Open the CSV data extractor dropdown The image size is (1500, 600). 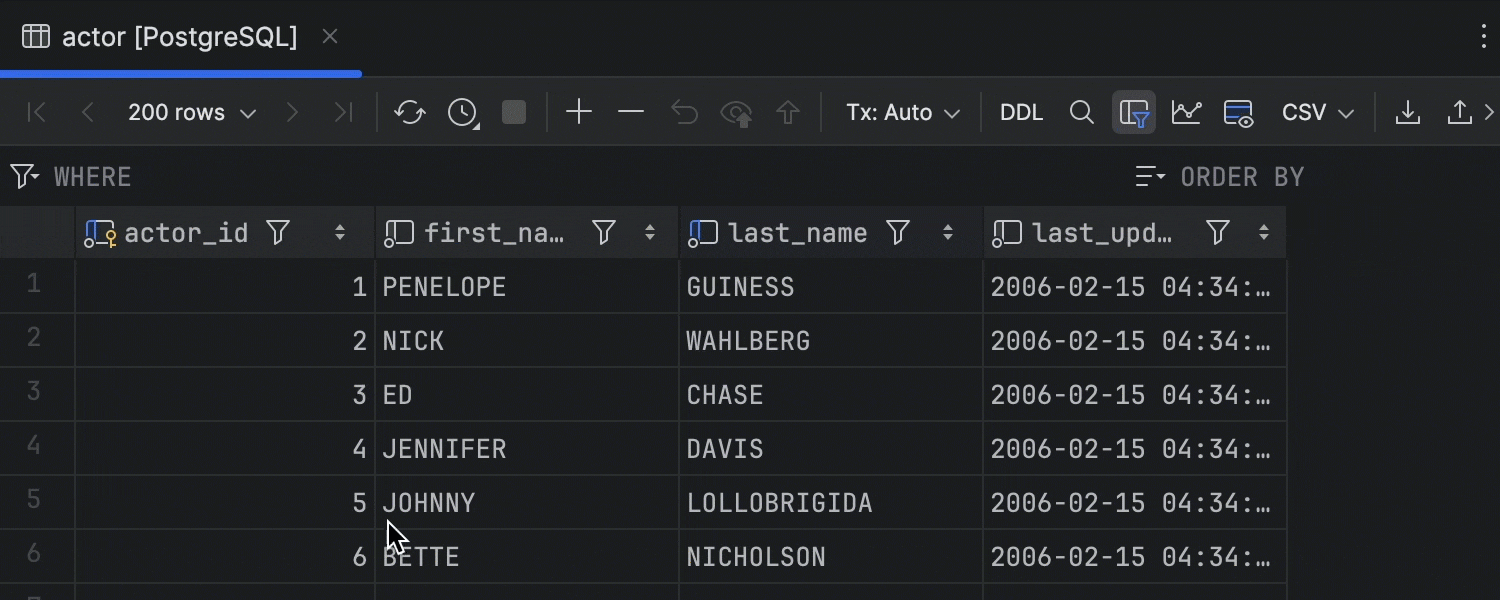(1317, 113)
